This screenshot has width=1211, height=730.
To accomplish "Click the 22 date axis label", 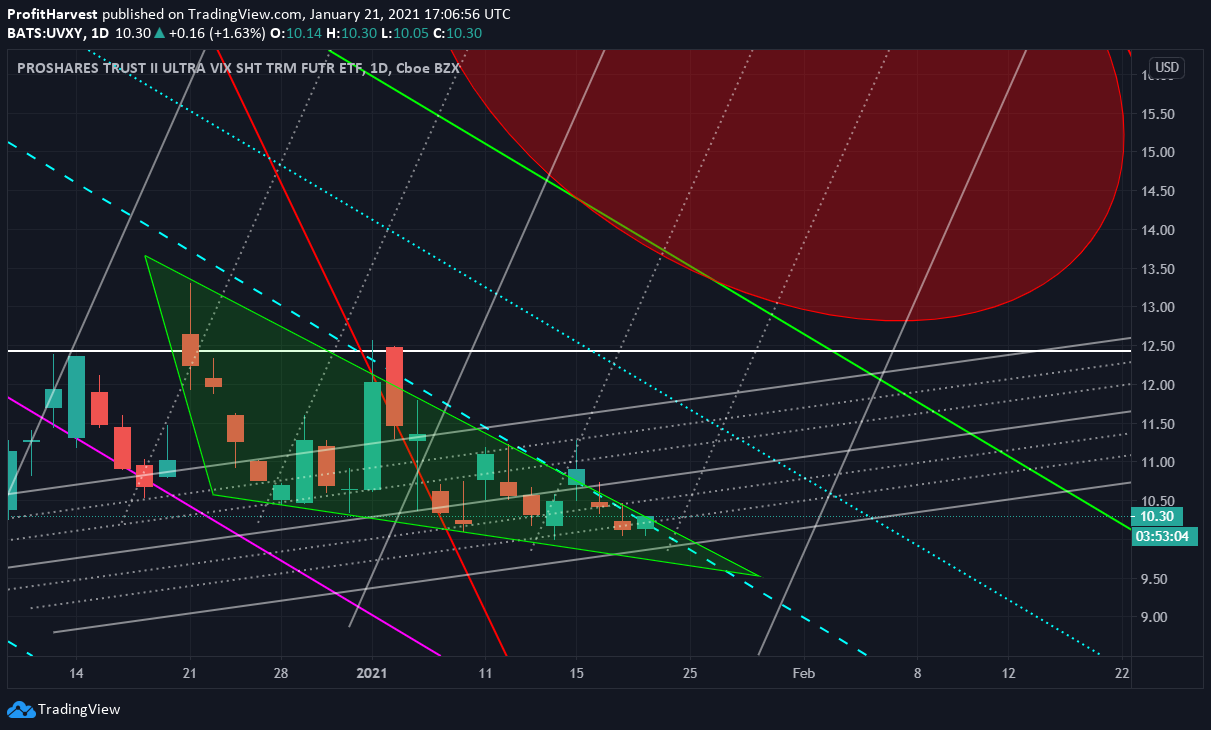I will coord(1122,673).
